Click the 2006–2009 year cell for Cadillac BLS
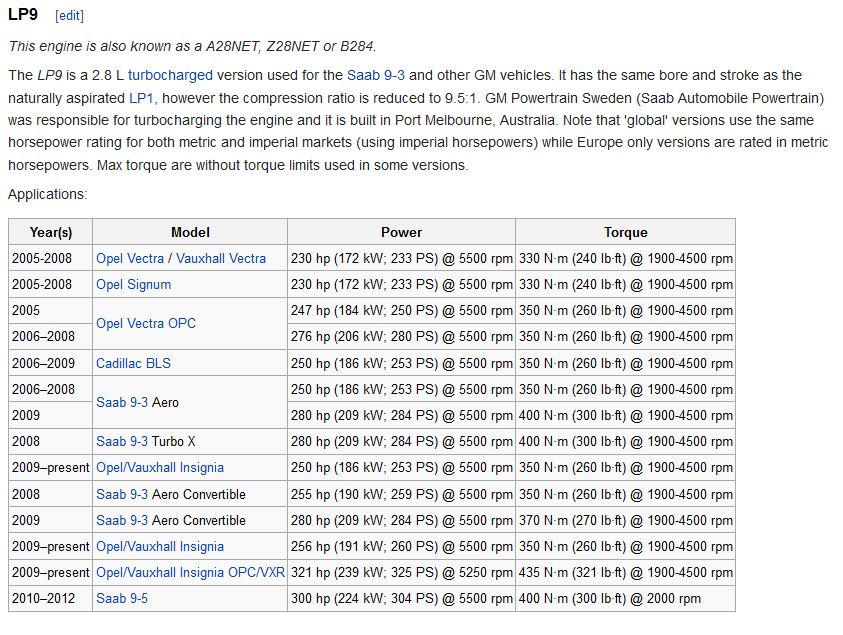This screenshot has width=843, height=635. [x=51, y=363]
